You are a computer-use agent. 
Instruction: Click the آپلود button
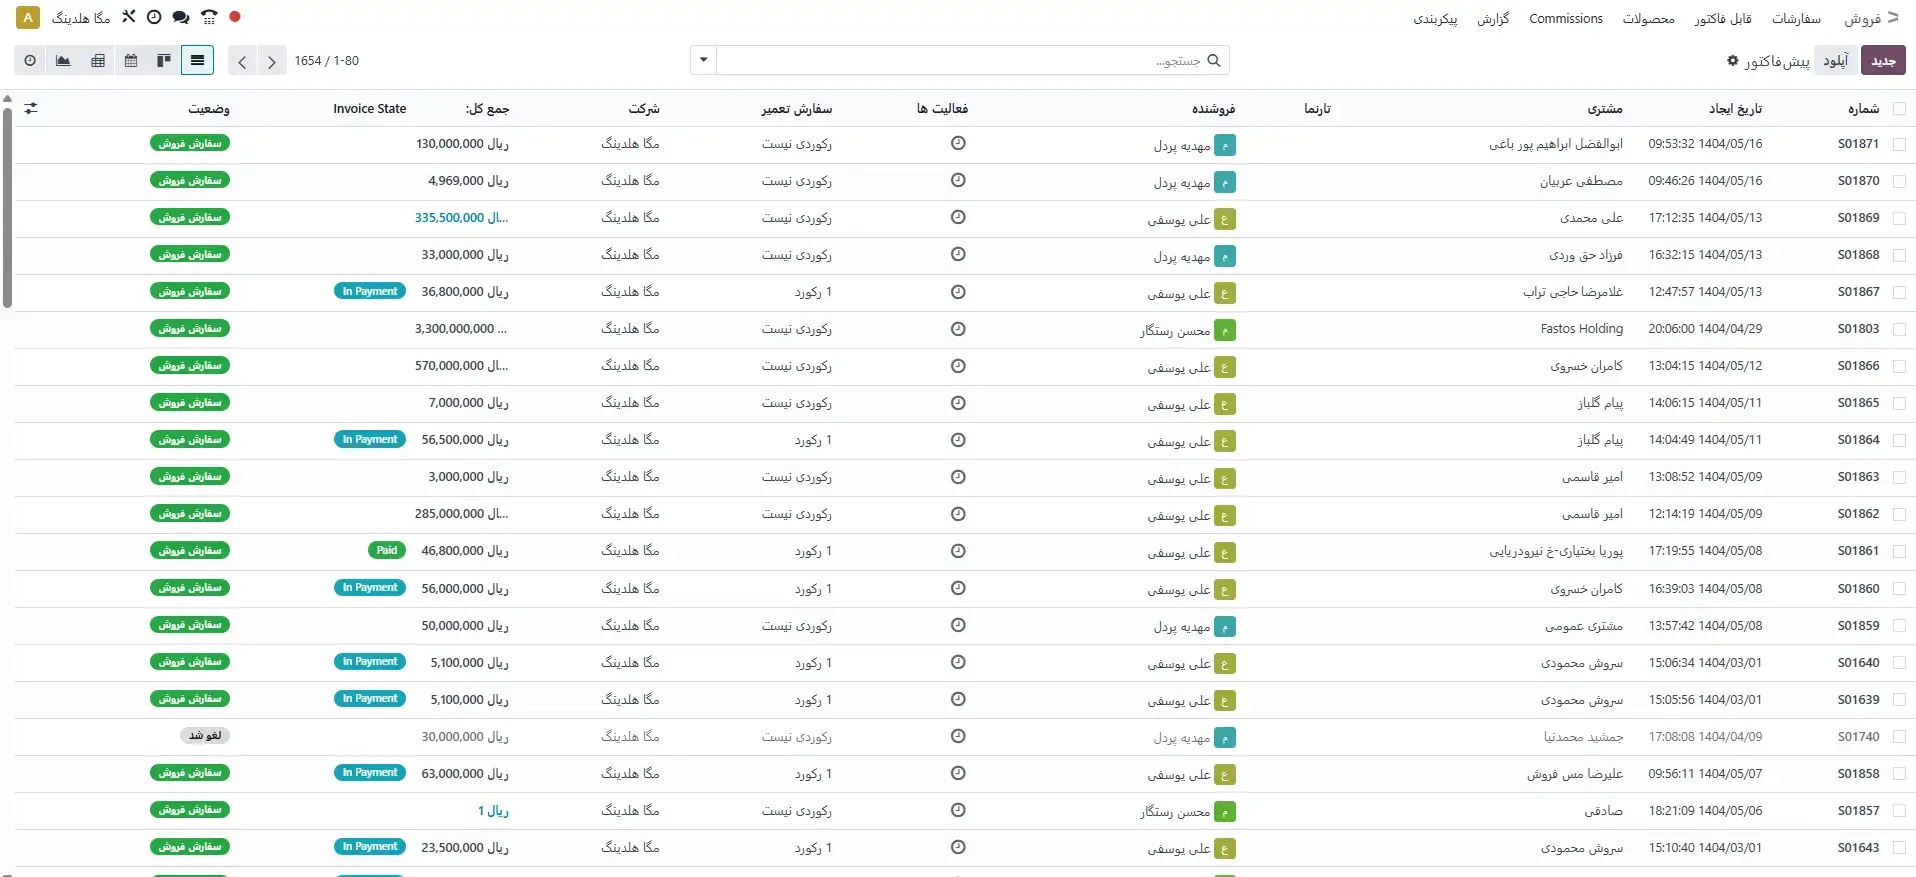(x=1835, y=61)
